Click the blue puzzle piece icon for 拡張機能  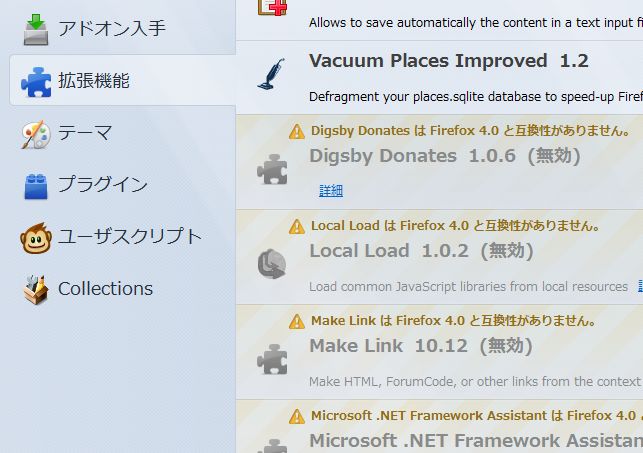36,82
